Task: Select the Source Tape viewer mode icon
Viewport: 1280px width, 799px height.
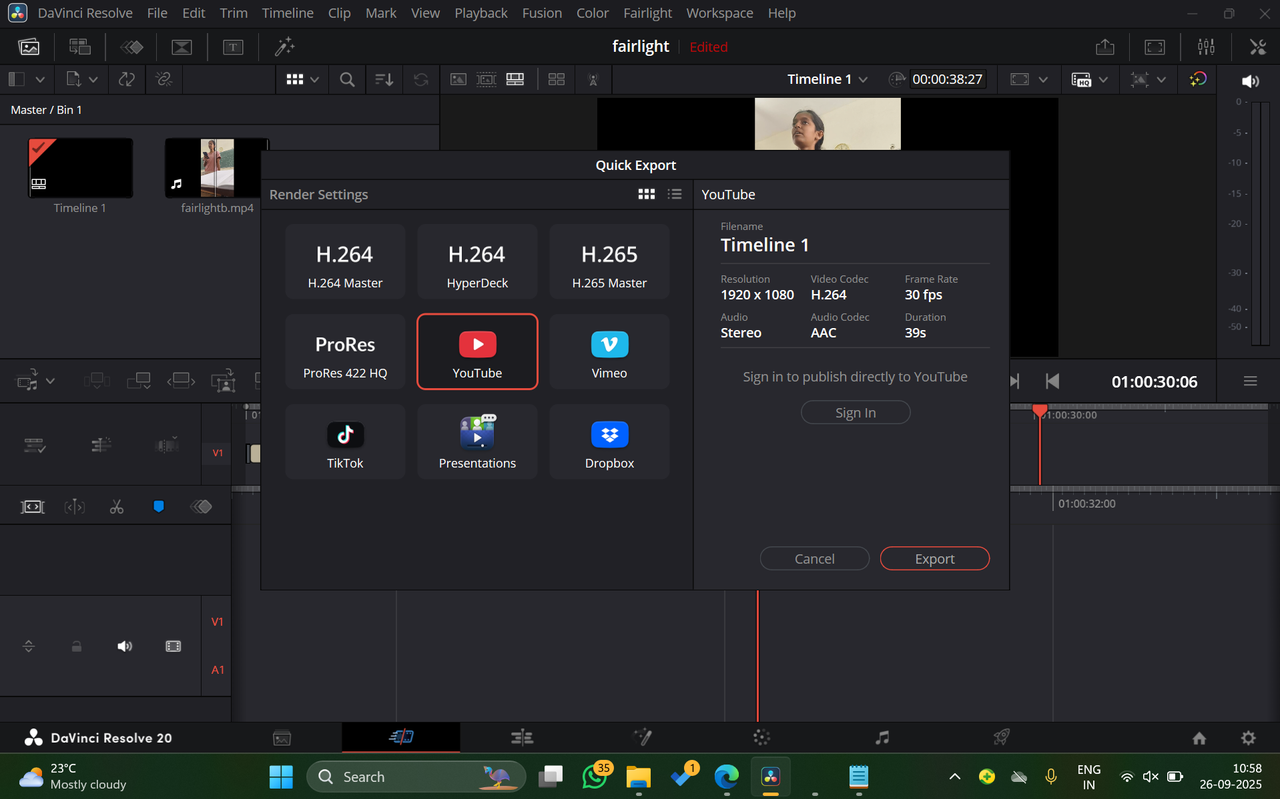Action: (486, 79)
